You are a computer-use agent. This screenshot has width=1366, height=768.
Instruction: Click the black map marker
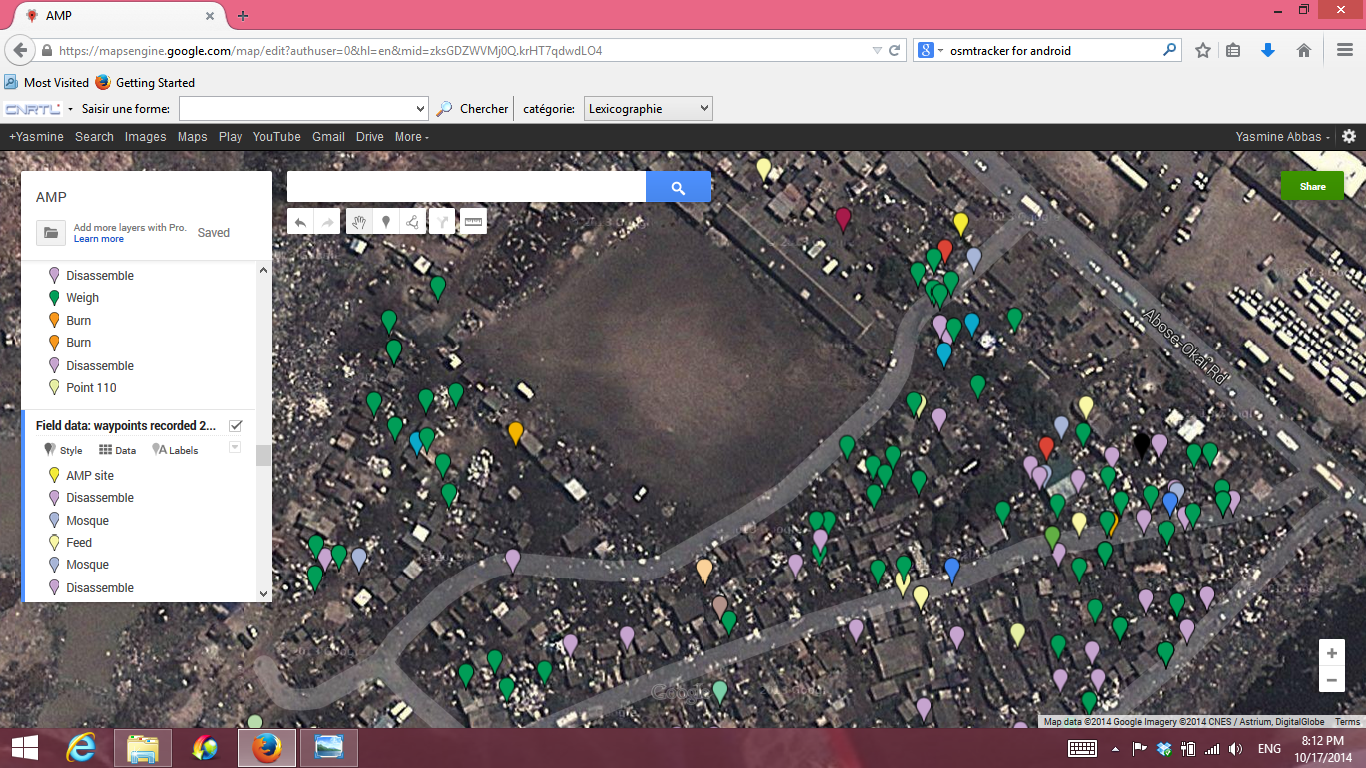pyautogui.click(x=1141, y=443)
